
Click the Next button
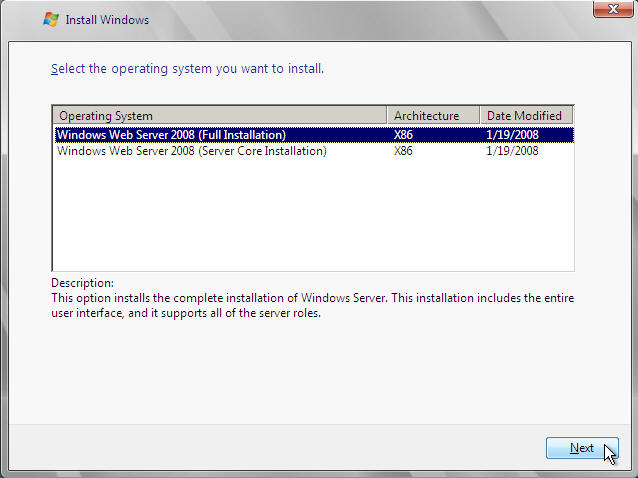(582, 448)
